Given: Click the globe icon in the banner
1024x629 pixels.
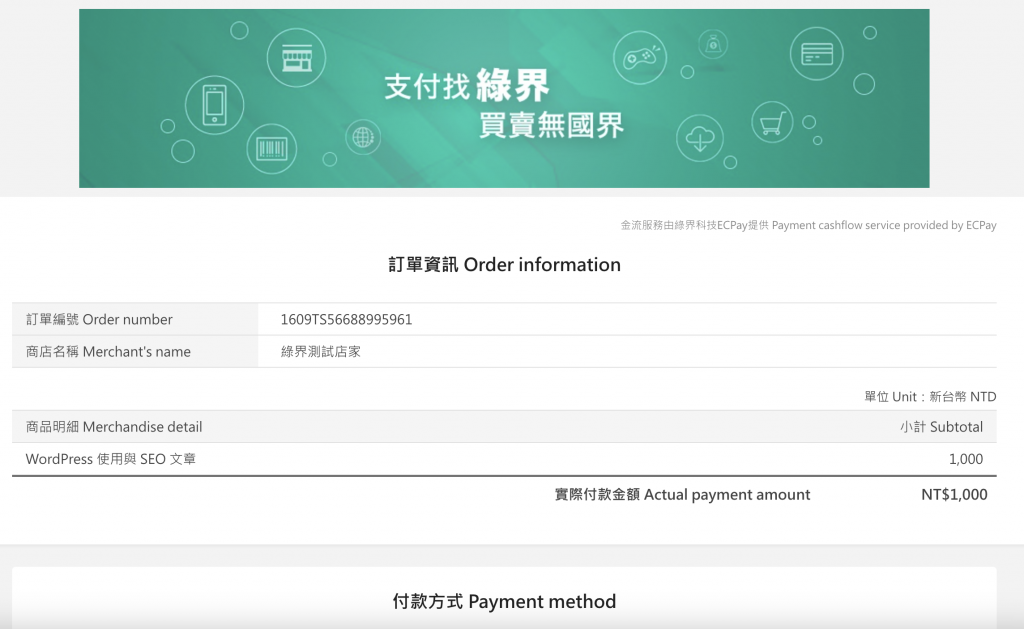Looking at the screenshot, I should 363,137.
